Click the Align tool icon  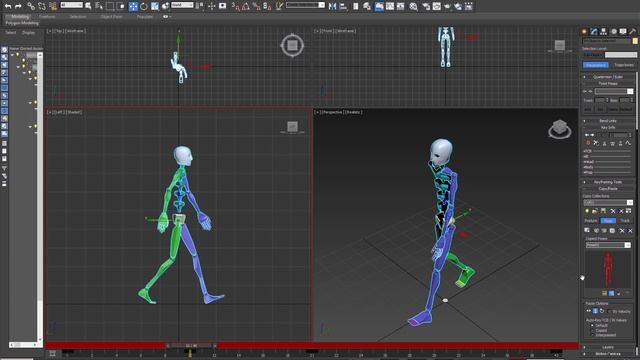343,6
